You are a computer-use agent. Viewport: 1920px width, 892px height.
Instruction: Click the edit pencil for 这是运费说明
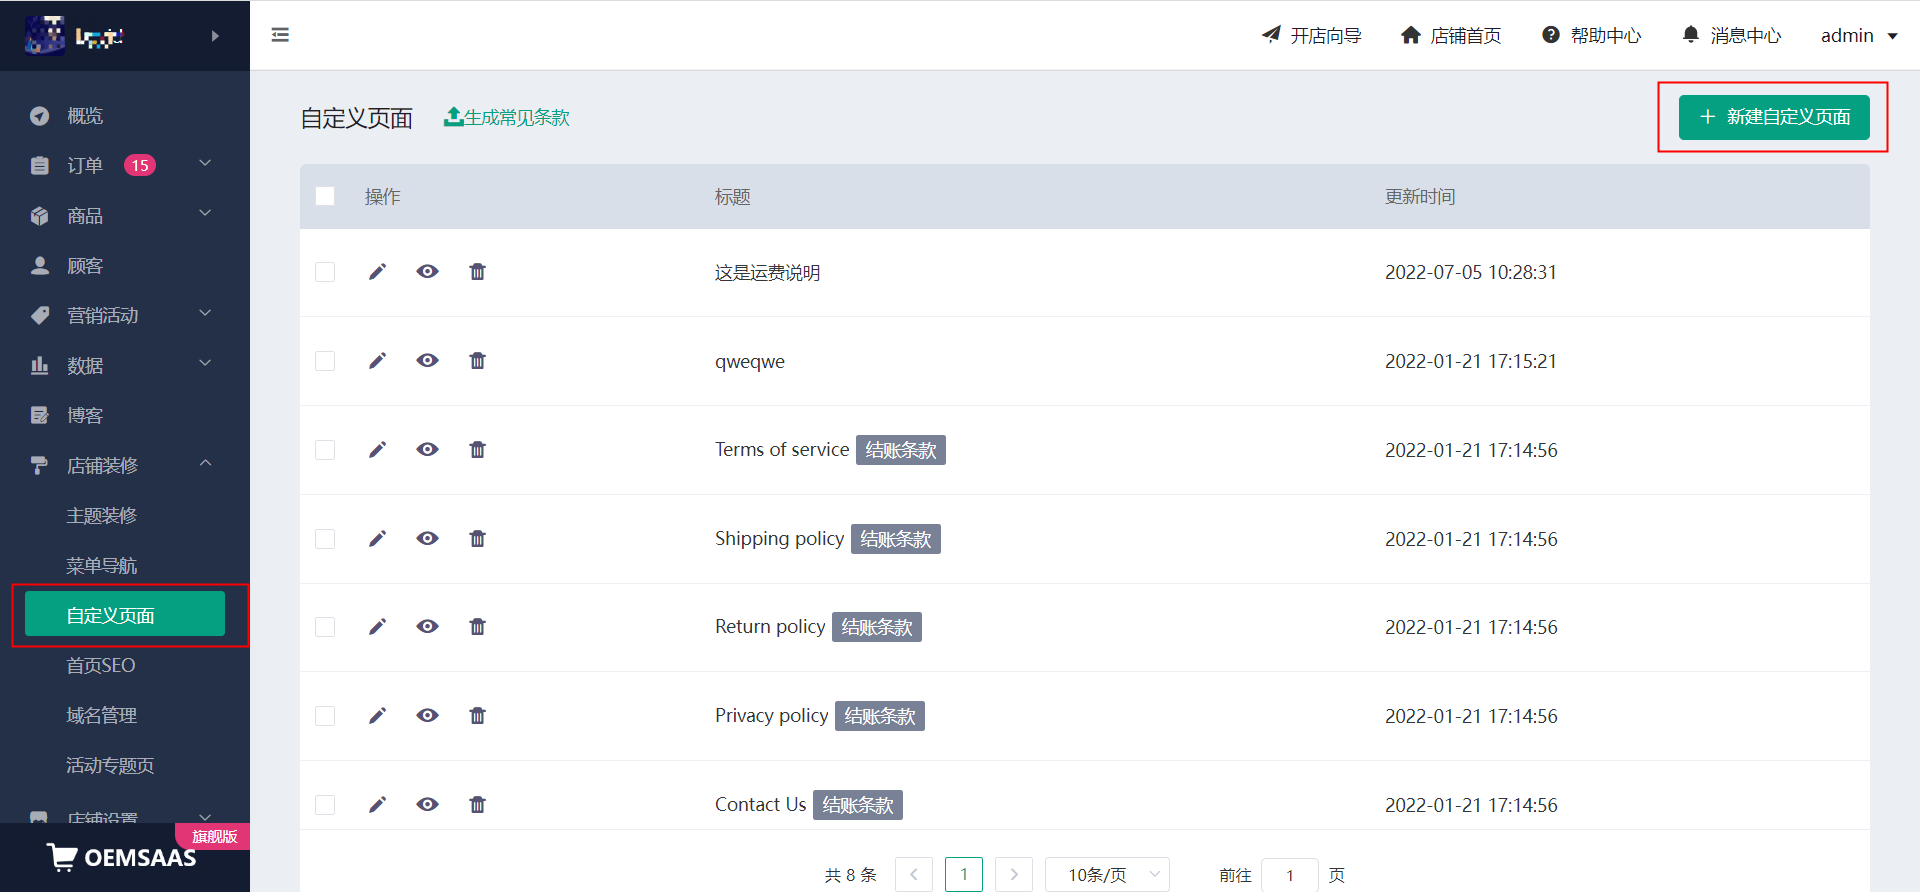click(x=377, y=272)
